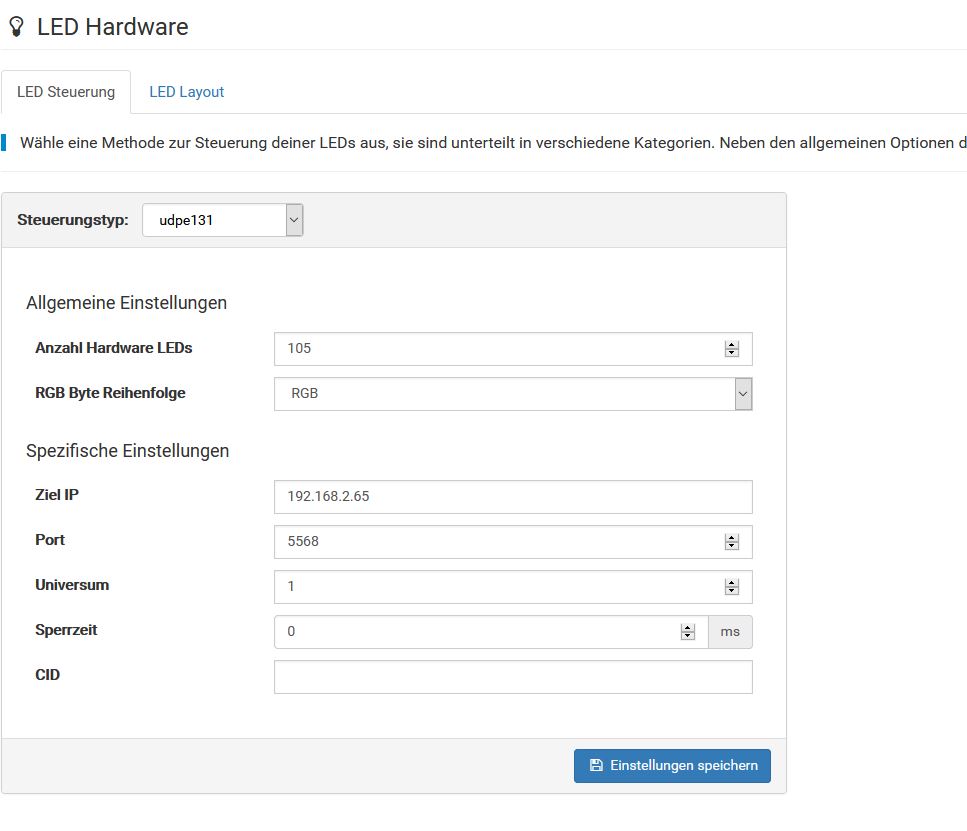Decrease Anzahl Hardware LEDs with down arrow

[731, 353]
